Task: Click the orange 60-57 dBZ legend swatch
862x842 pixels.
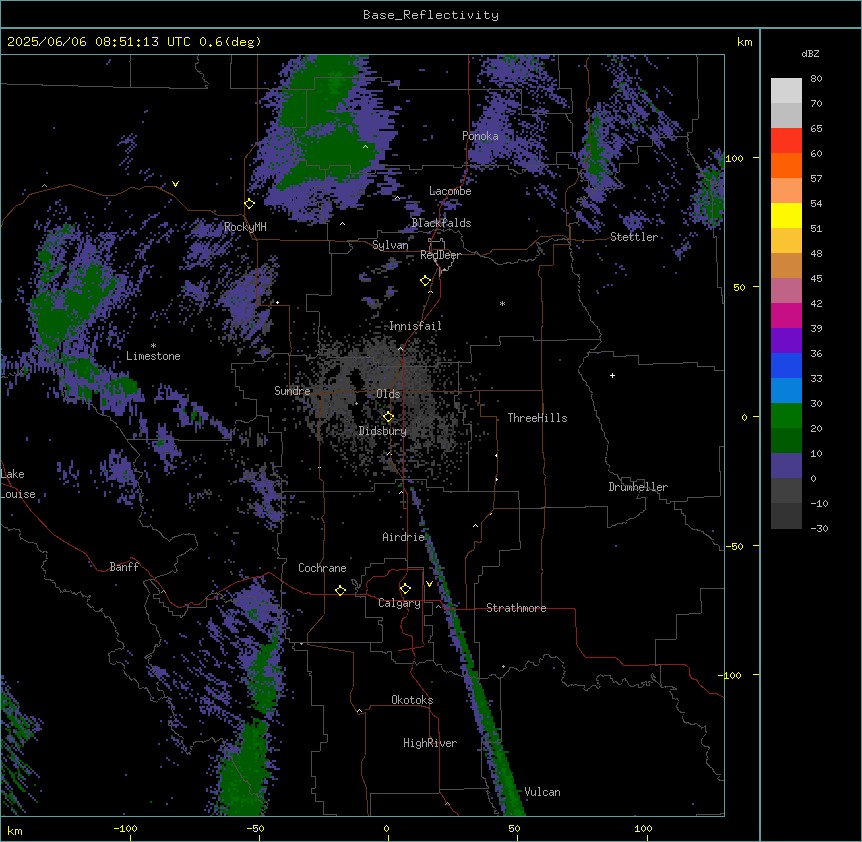Action: 786,165
